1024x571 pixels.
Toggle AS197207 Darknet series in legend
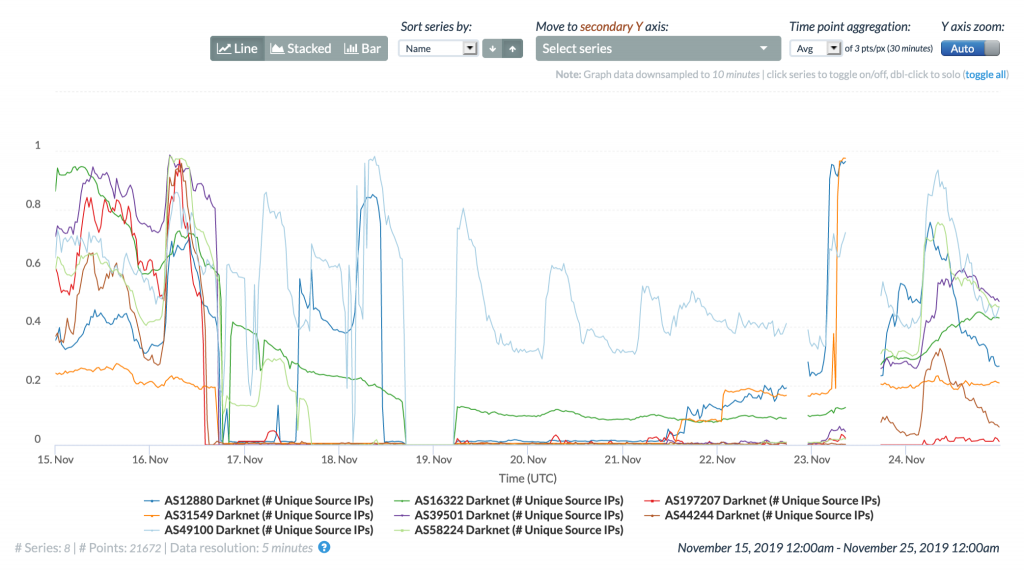(x=762, y=500)
